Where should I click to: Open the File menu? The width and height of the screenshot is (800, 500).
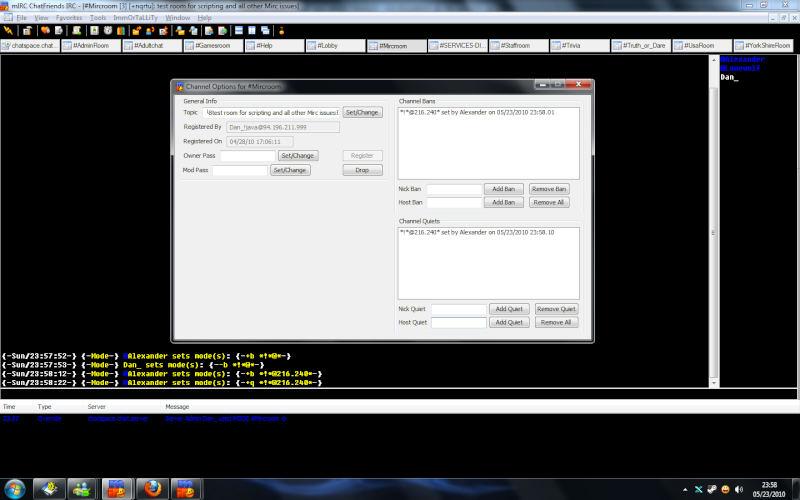click(21, 17)
